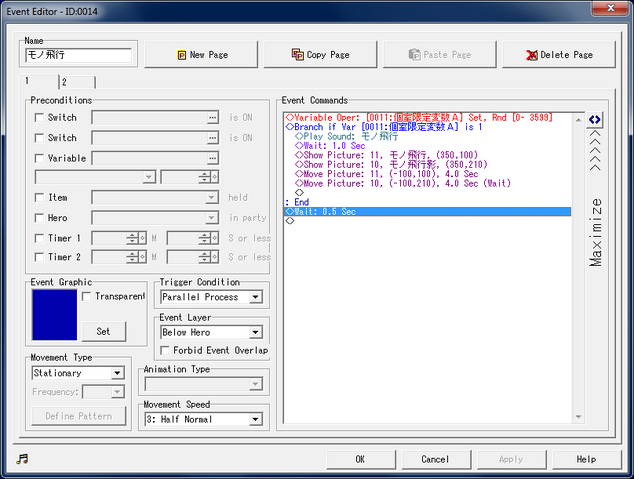
Task: Click the disabled Paste Page button
Action: 440,55
